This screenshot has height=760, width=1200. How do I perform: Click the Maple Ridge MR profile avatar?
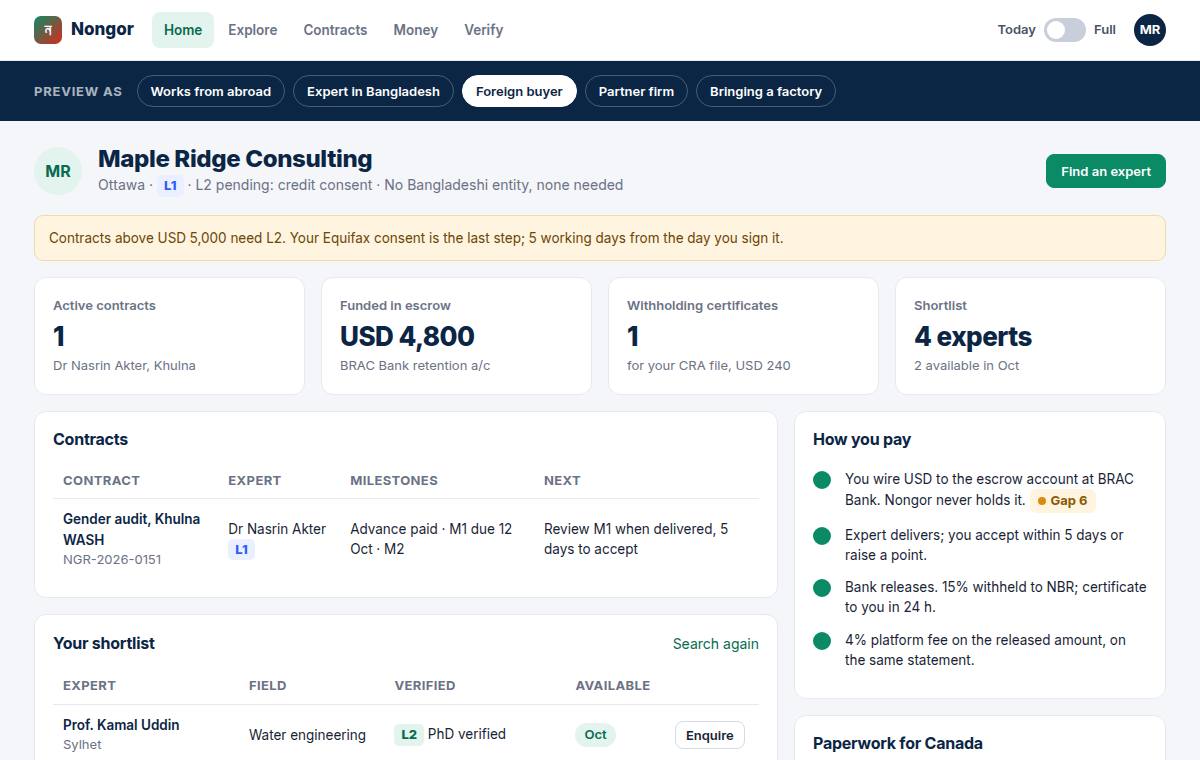tap(58, 171)
